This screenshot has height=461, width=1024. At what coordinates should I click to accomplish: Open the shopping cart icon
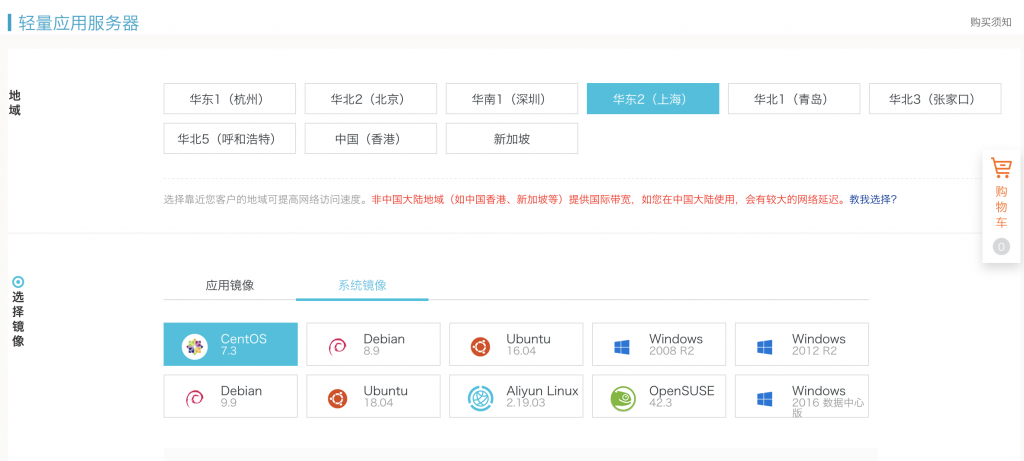1001,168
